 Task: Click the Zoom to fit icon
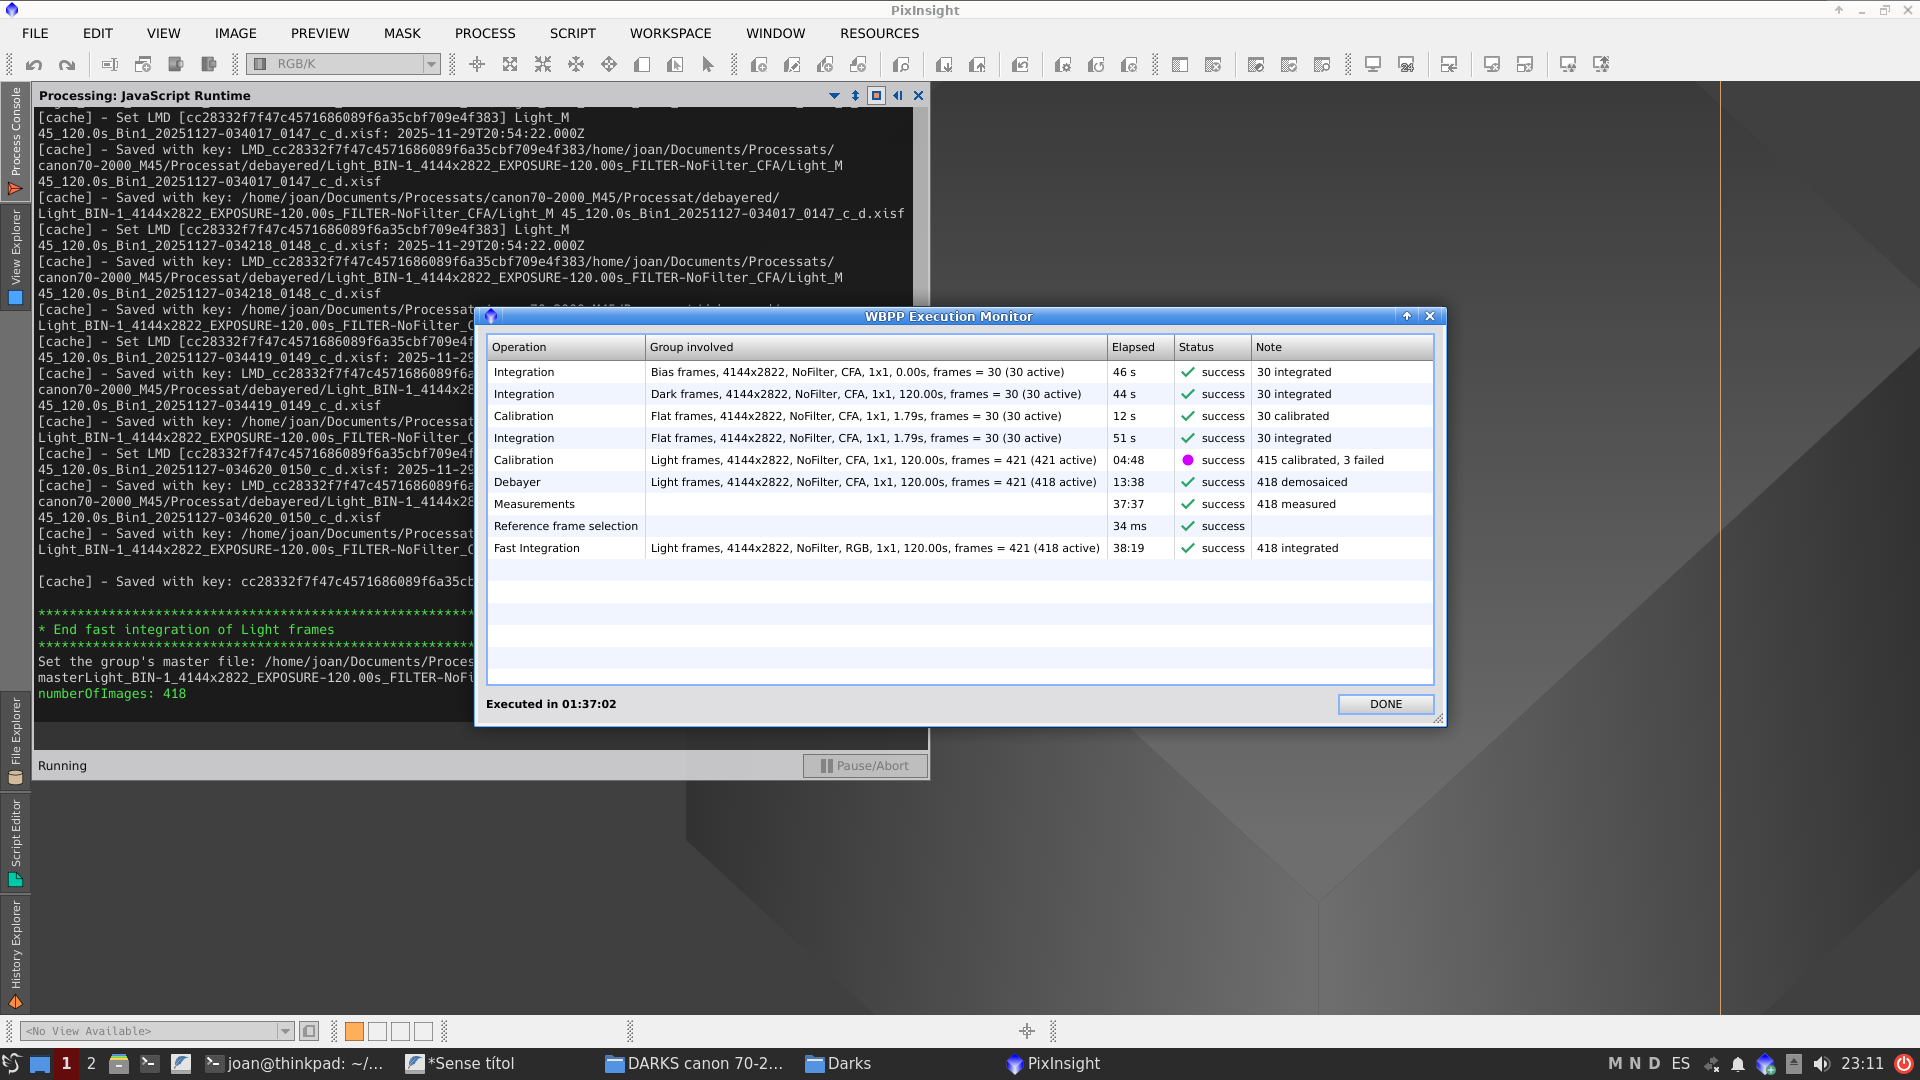coord(510,65)
